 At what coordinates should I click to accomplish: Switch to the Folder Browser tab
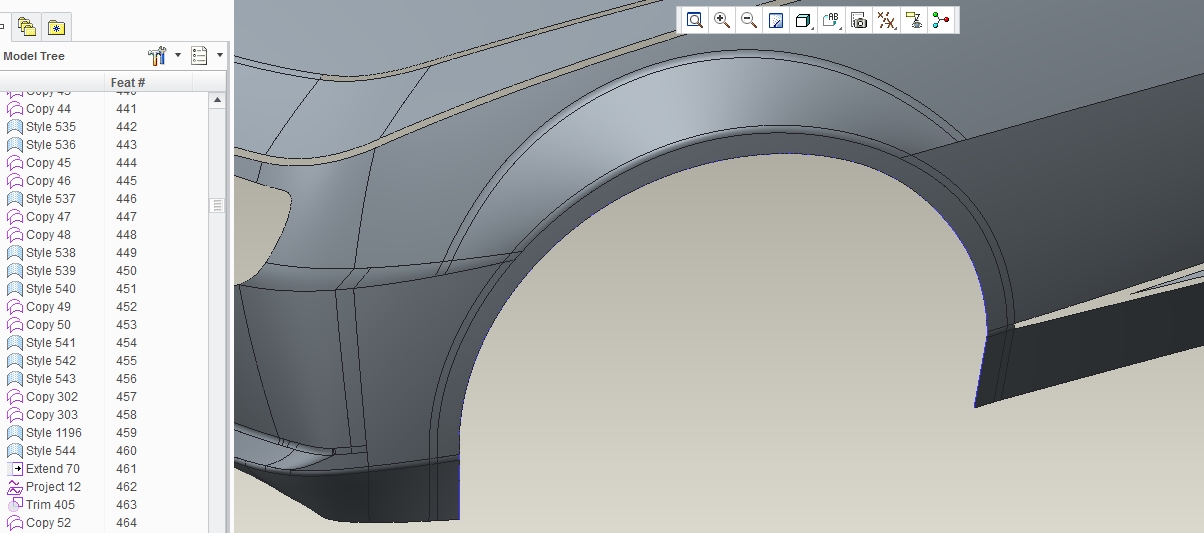tap(27, 27)
